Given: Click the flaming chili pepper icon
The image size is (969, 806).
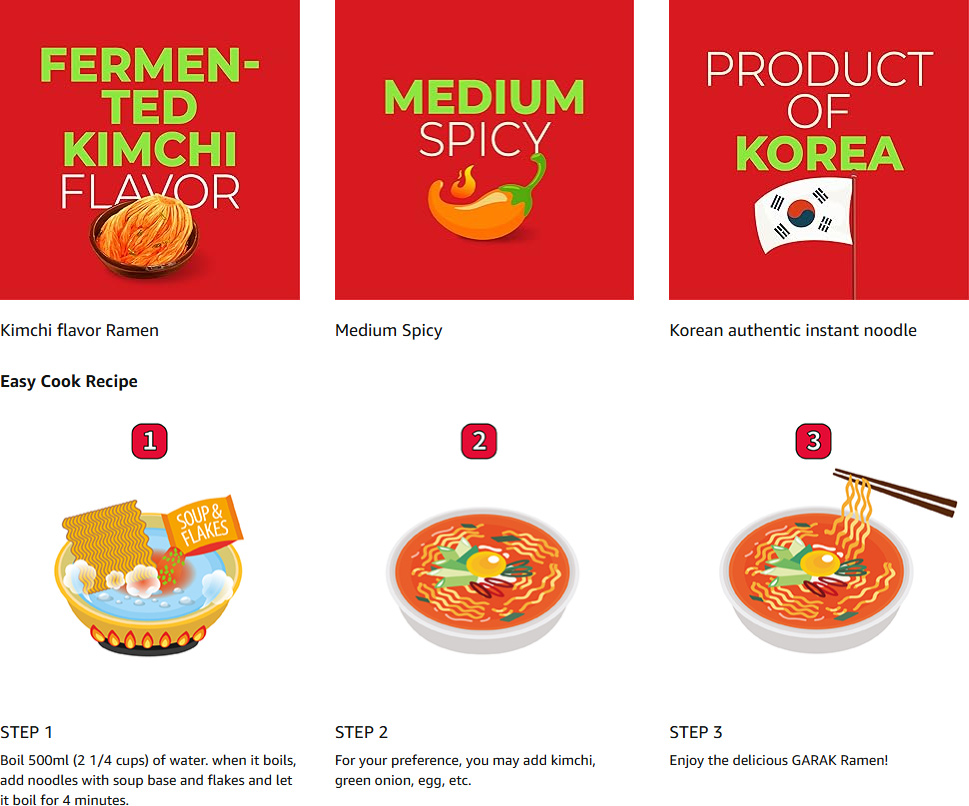Looking at the screenshot, I should 488,197.
